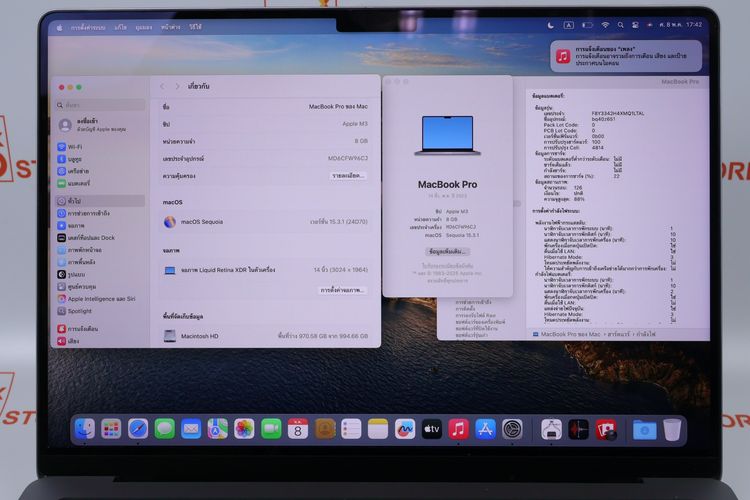Open FaceTime from the Dock
Viewport: 750px width, 500px height.
pyautogui.click(x=271, y=429)
